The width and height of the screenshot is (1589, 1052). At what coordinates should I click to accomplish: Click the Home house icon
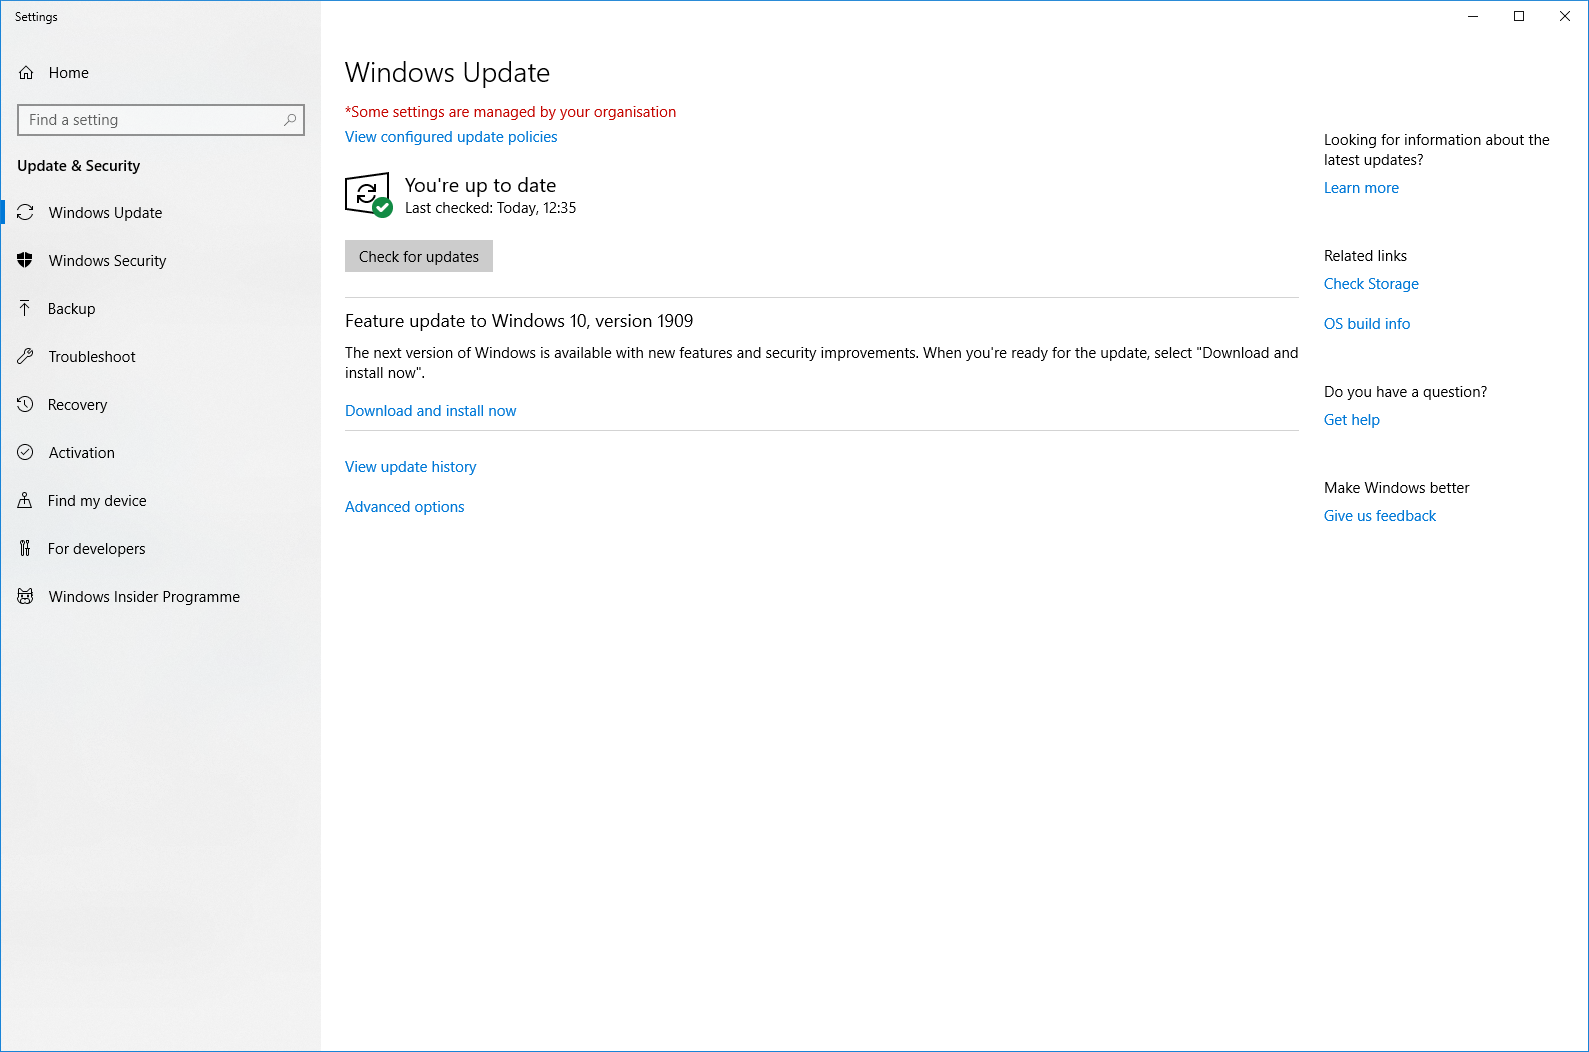tap(26, 73)
